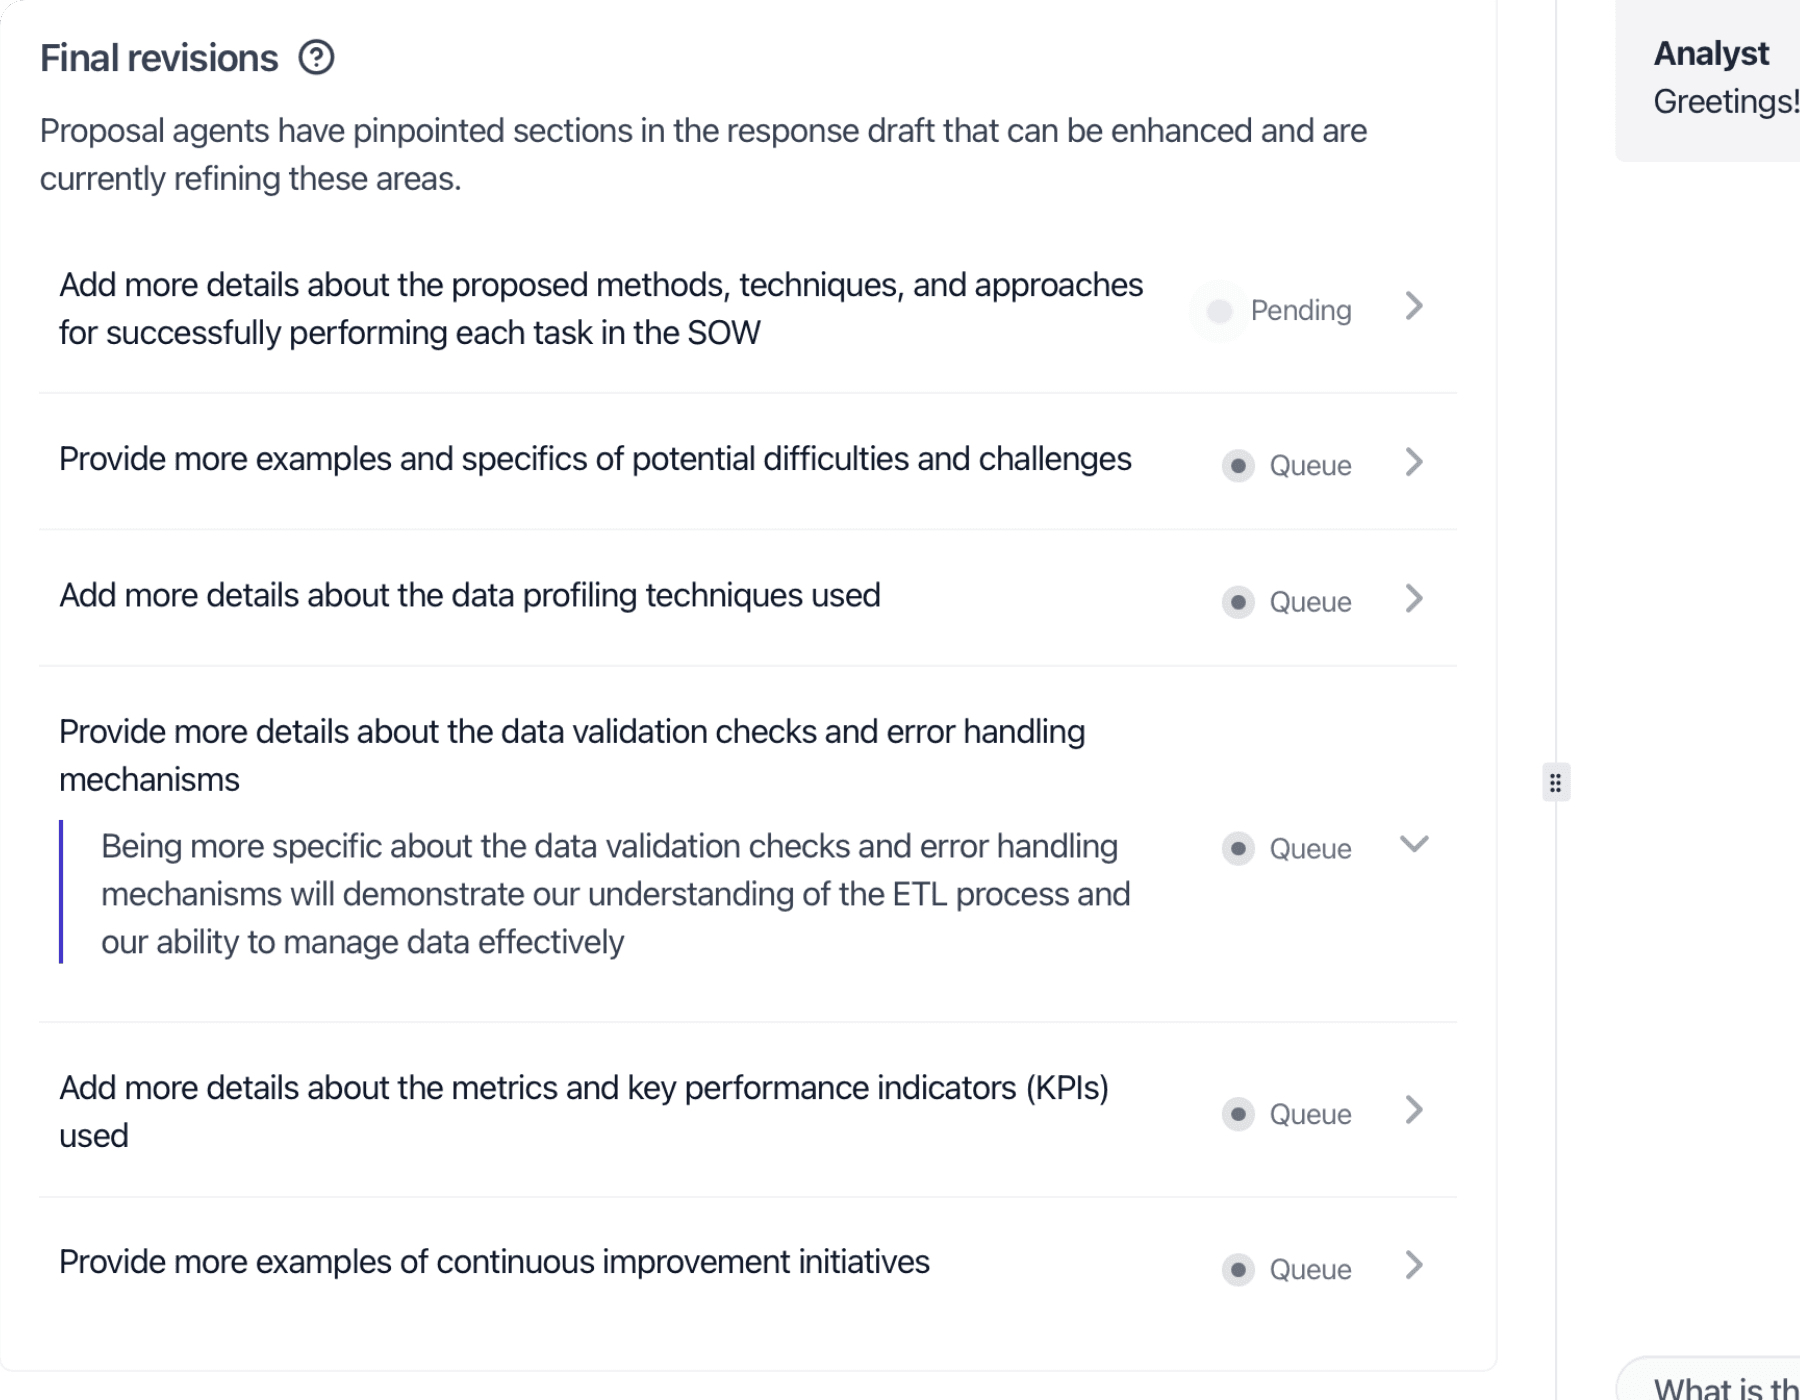The width and height of the screenshot is (1800, 1400).
Task: Click the panel resize drag handle
Action: coord(1555,783)
